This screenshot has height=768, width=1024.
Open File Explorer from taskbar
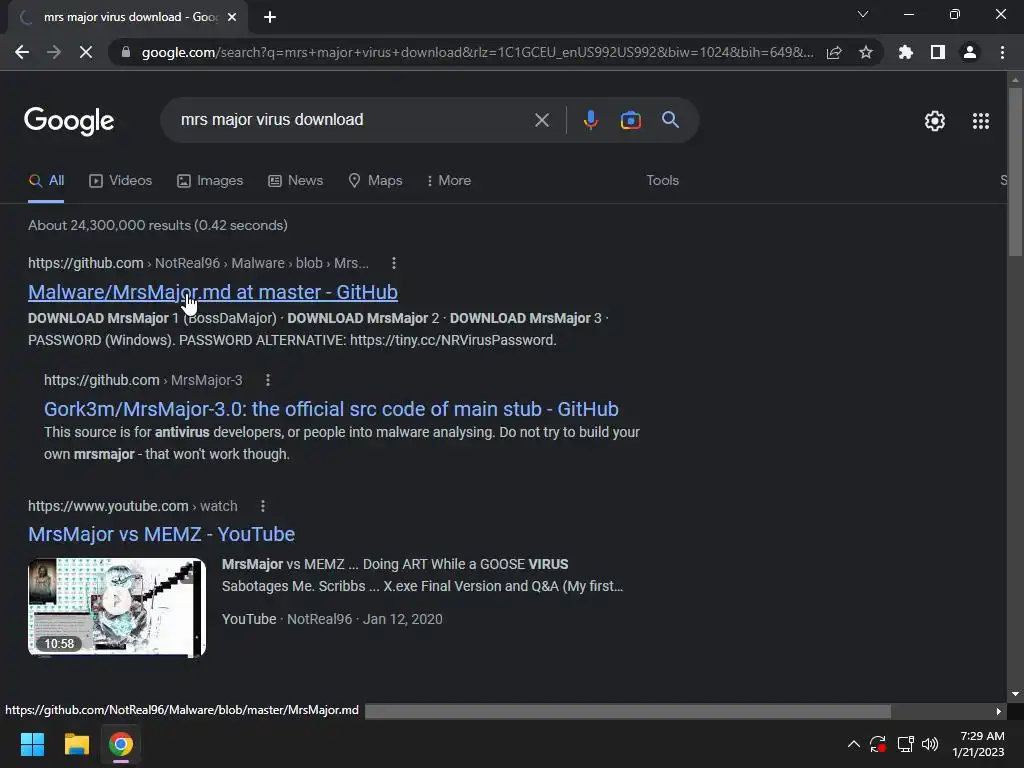pos(76,744)
